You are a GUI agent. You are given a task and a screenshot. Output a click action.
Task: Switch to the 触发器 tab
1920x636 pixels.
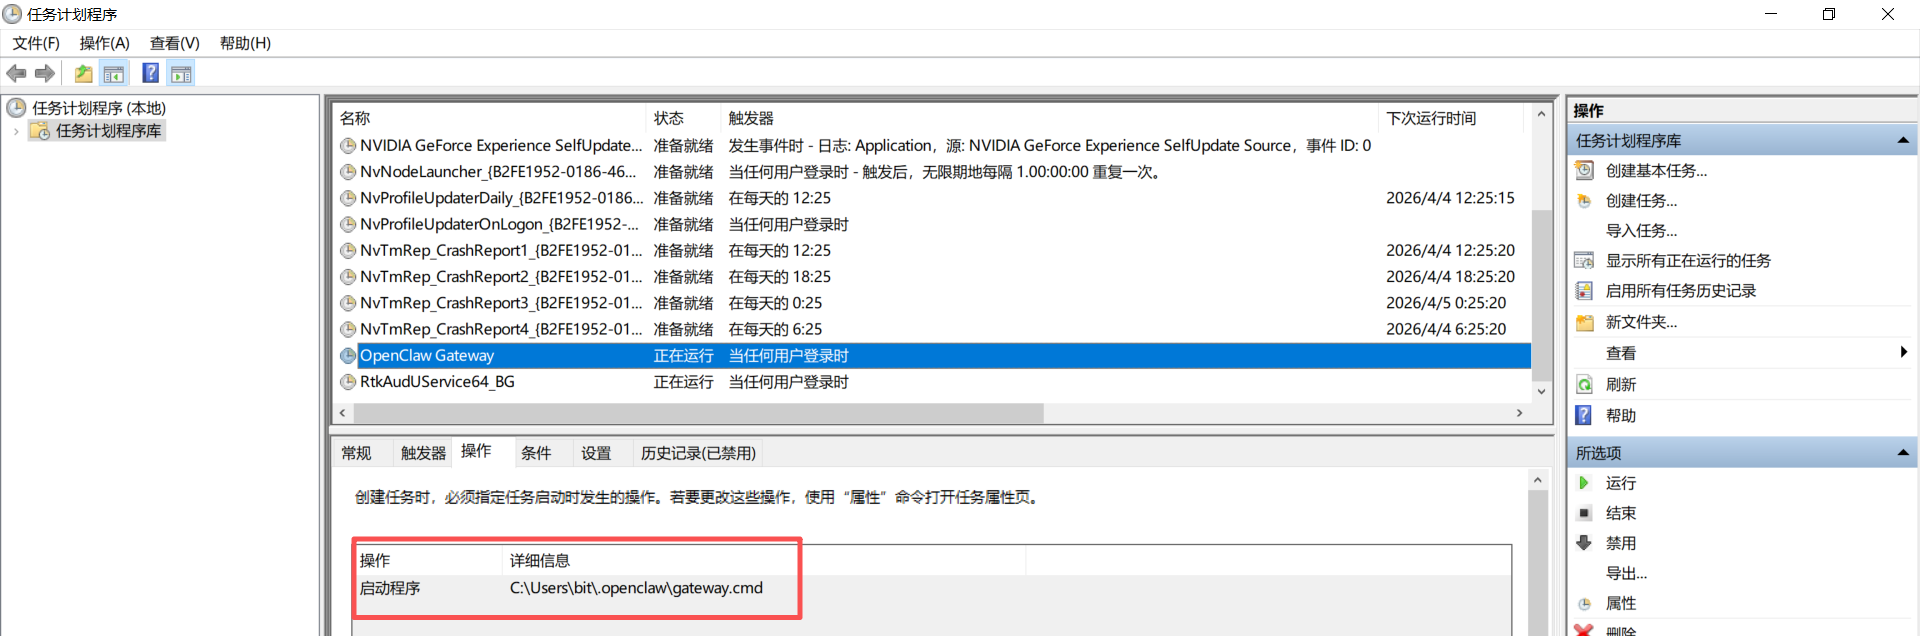423,453
